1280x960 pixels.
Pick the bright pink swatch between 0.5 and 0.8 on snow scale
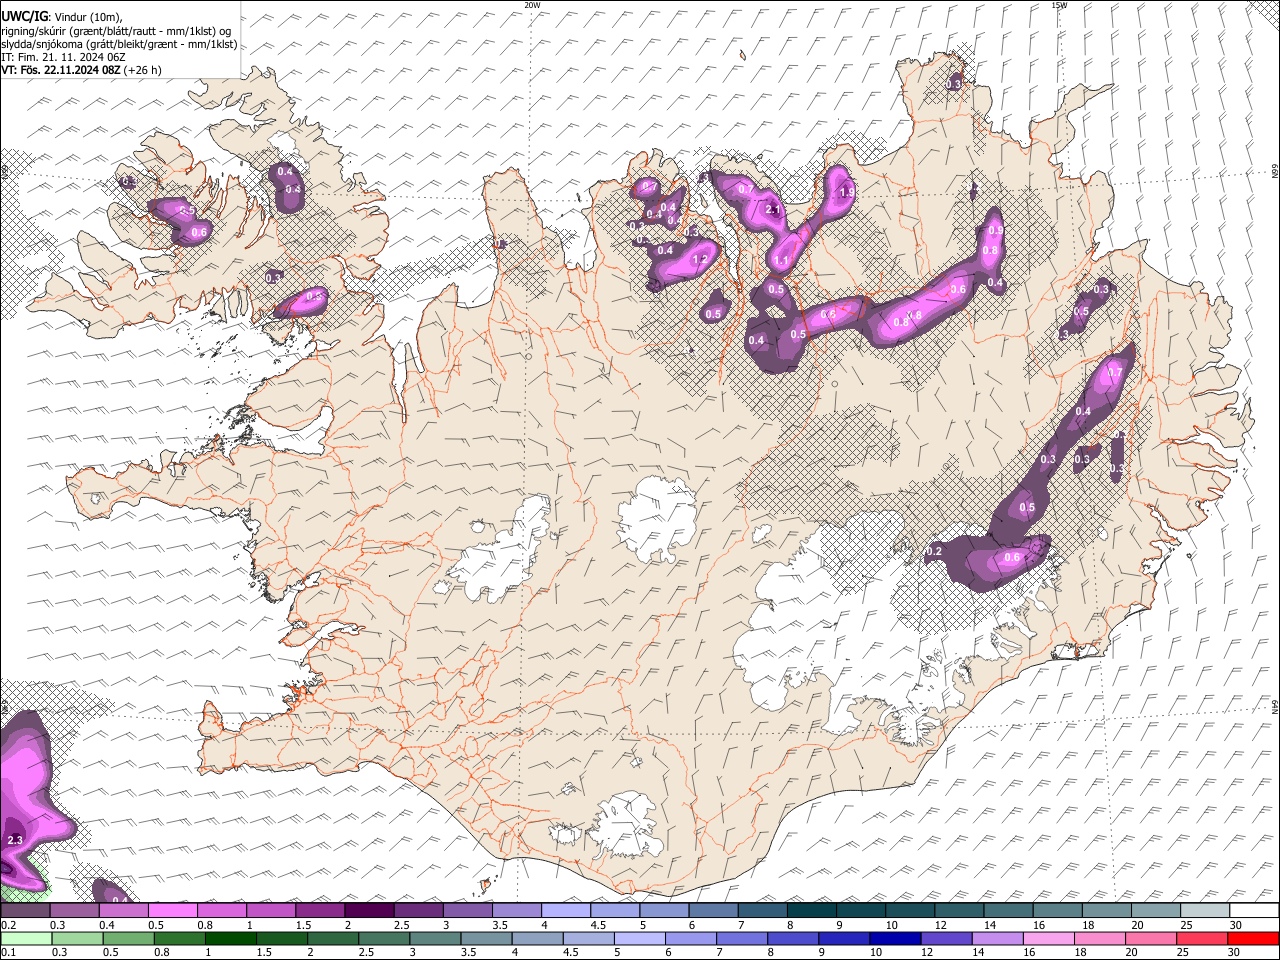(x=173, y=911)
